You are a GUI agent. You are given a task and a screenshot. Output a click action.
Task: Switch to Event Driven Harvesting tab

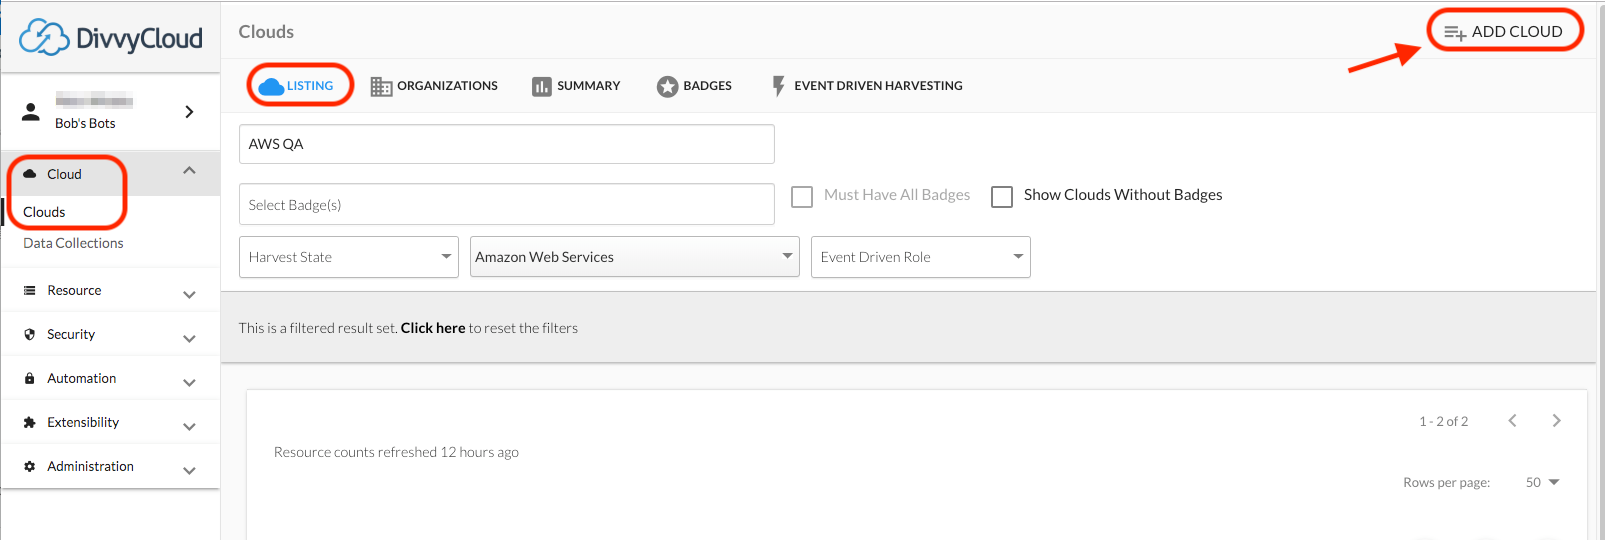[x=866, y=86]
